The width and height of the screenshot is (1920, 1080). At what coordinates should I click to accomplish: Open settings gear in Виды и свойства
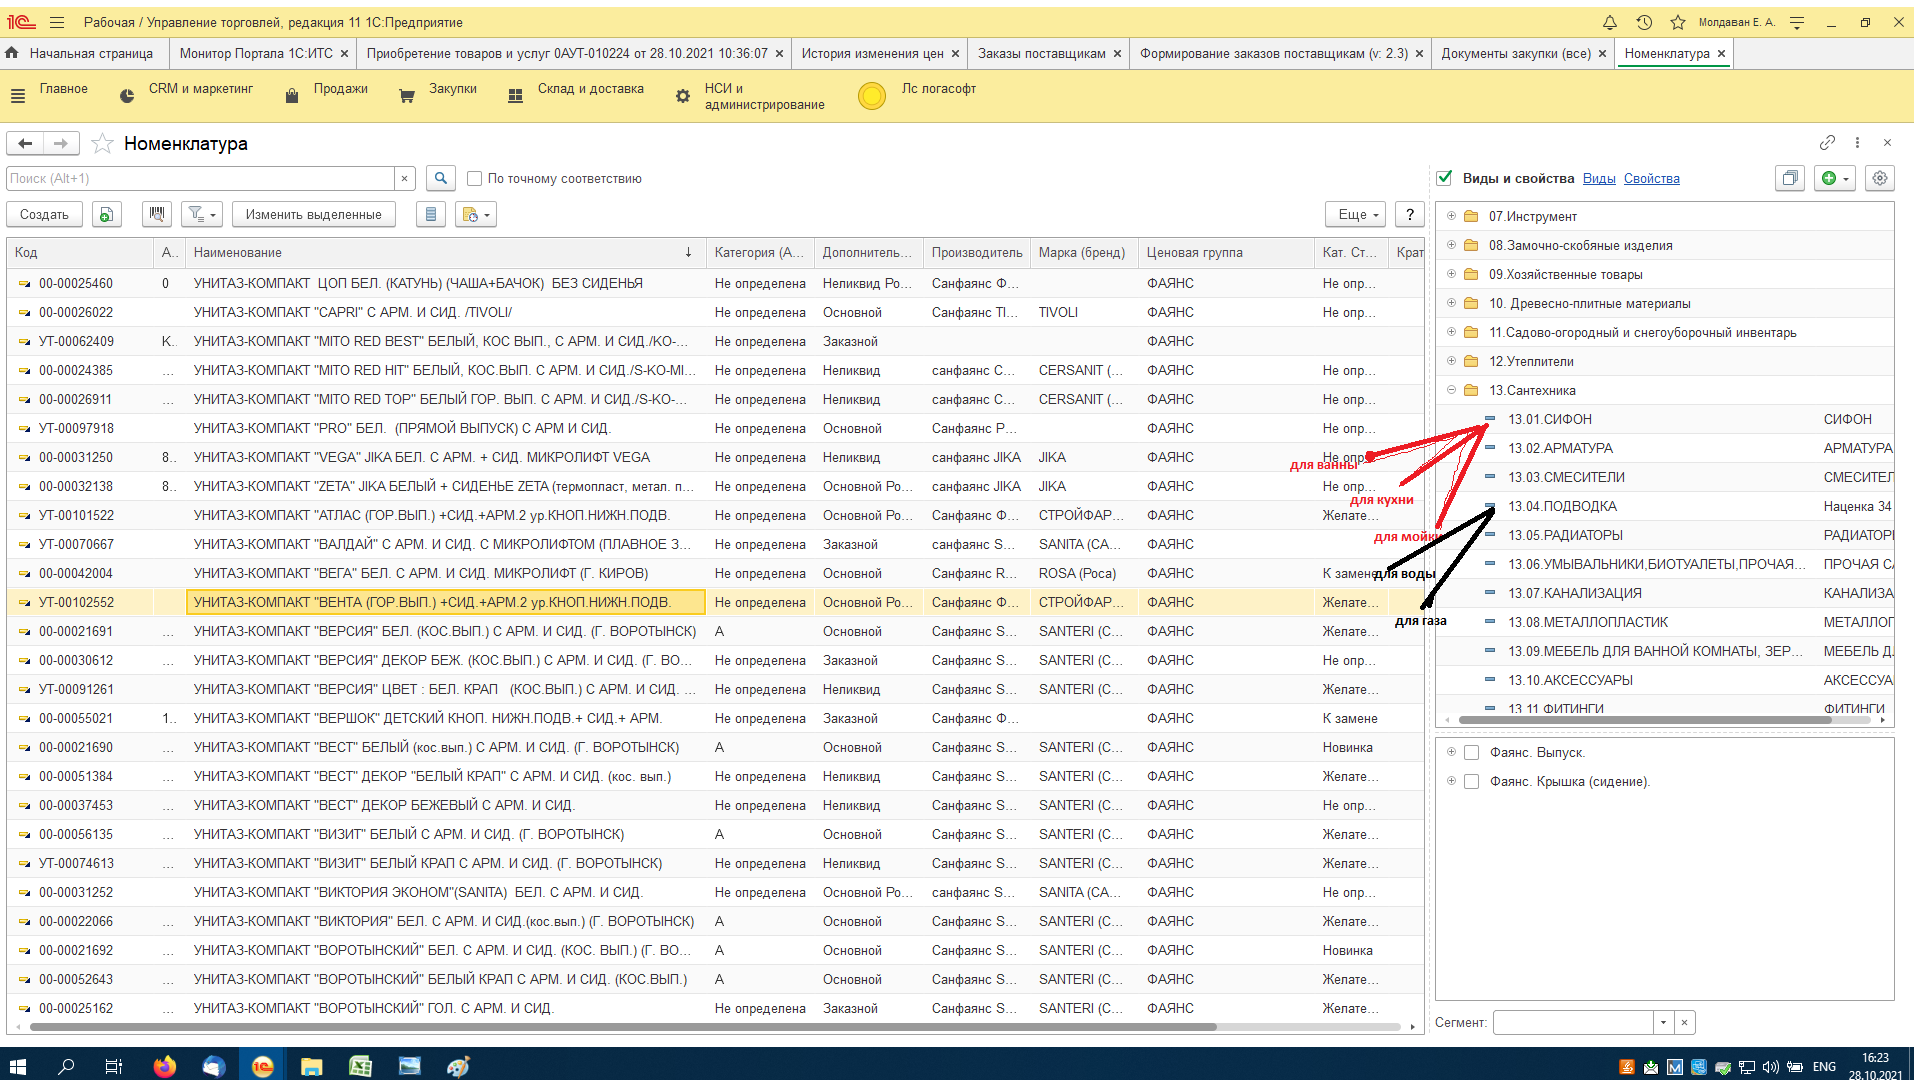pos(1880,178)
